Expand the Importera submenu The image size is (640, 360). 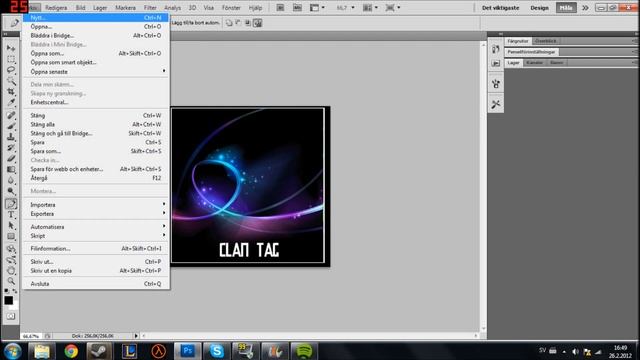96,204
